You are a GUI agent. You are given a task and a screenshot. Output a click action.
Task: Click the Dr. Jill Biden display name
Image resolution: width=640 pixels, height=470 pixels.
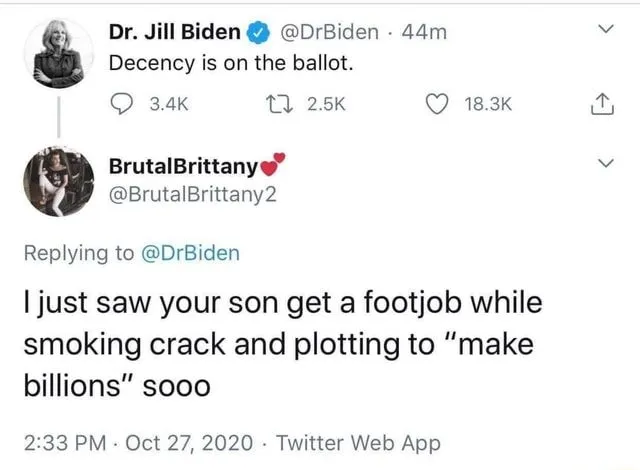[174, 32]
